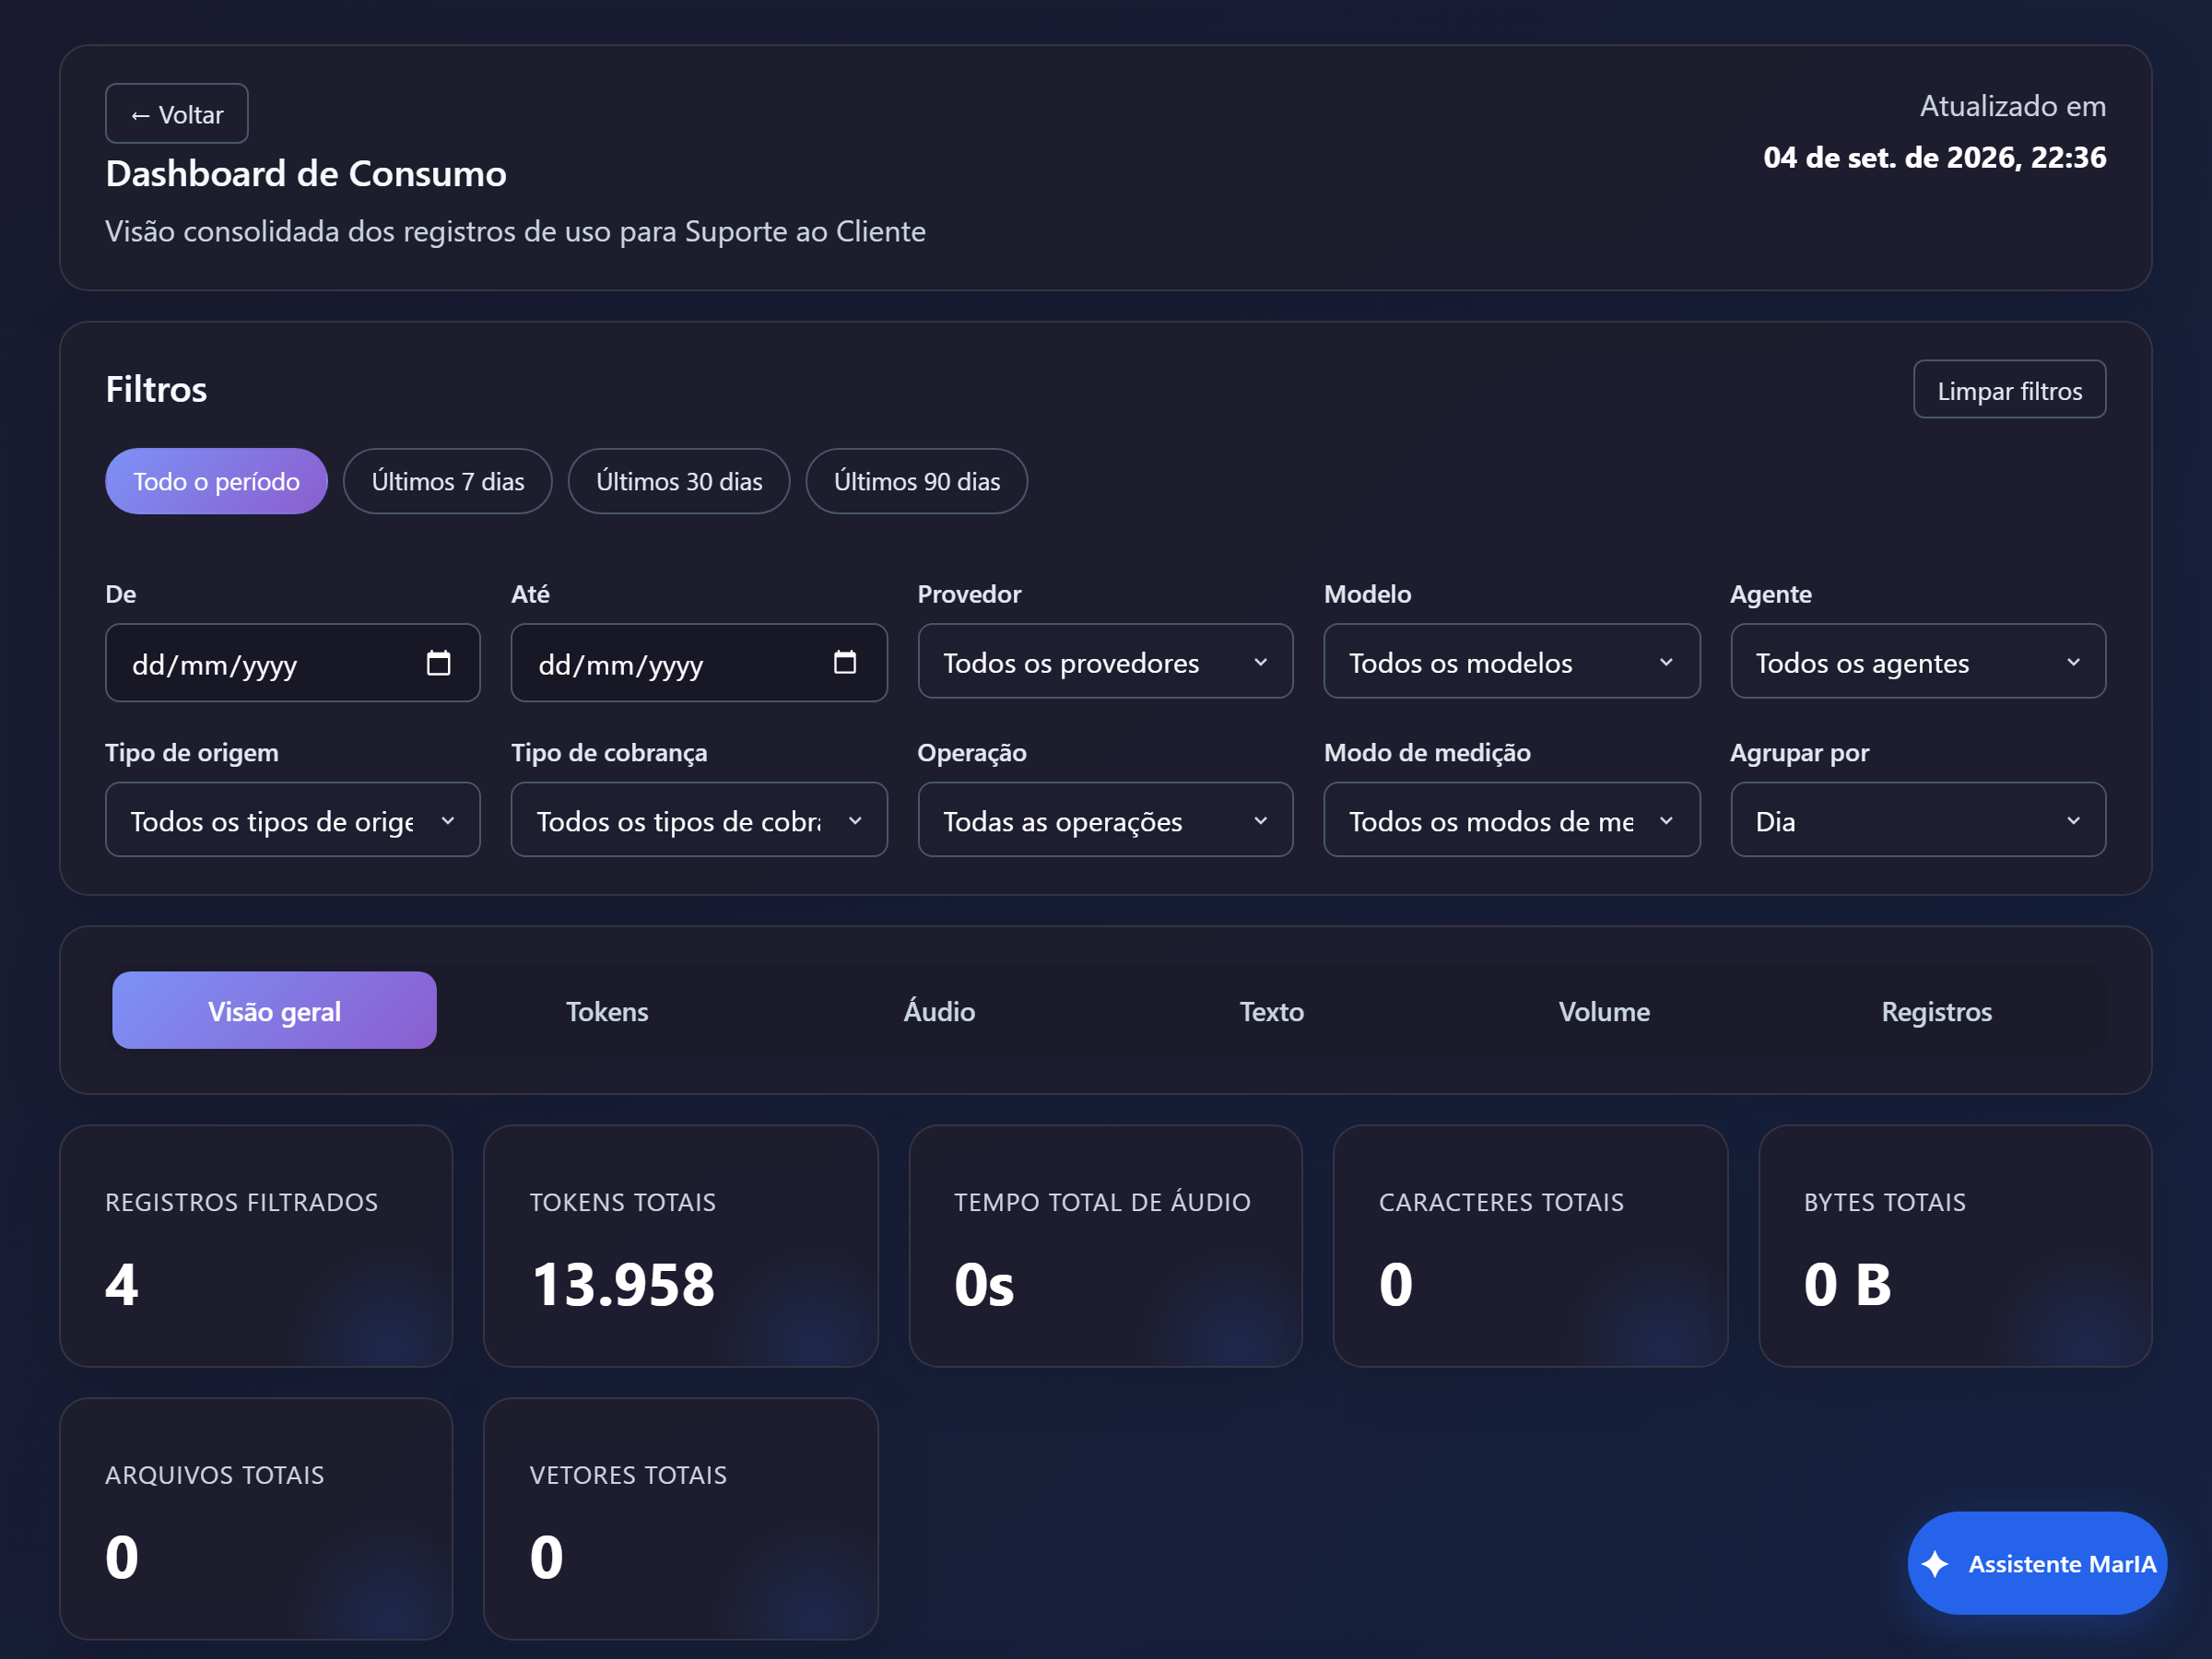
Task: Select the Todo o período filter chip
Action: click(216, 481)
